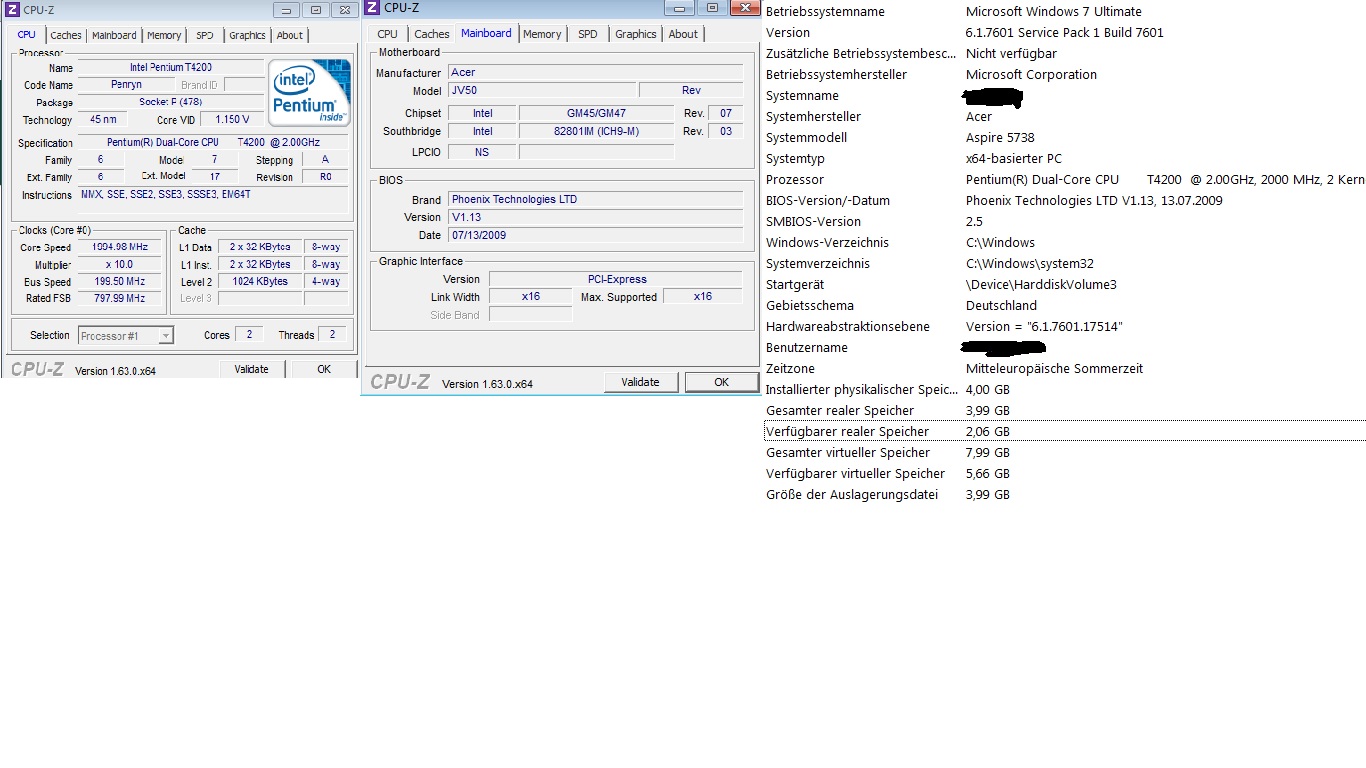Click the Multiplier value 'x 10.0'
Viewport: 1366px width, 768px height.
pos(119,265)
